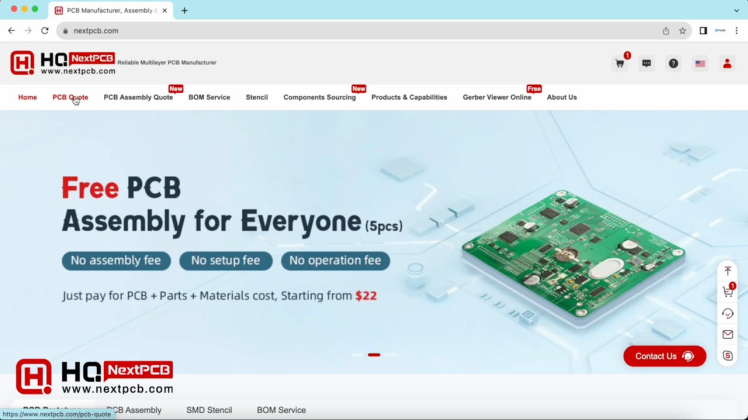Open BOM Service in navigation bar
This screenshot has width=748, height=420.
[209, 97]
